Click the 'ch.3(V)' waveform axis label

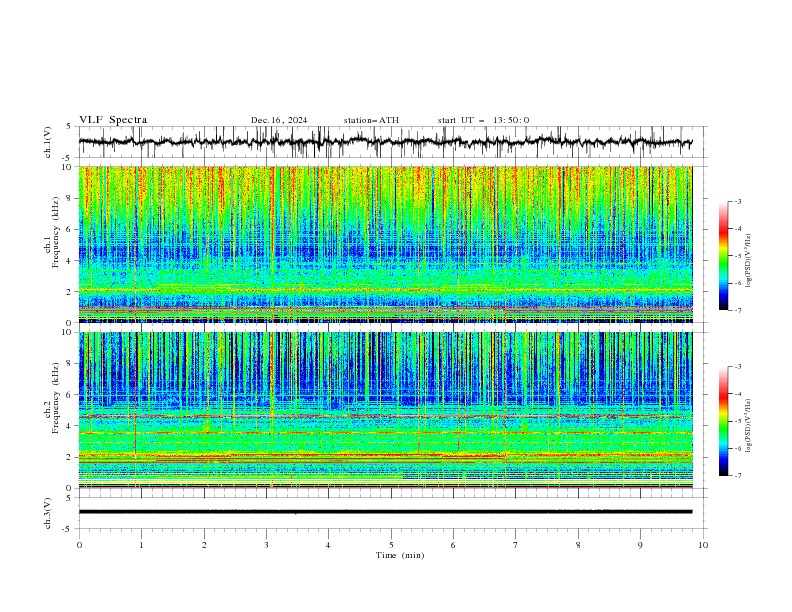48,513
